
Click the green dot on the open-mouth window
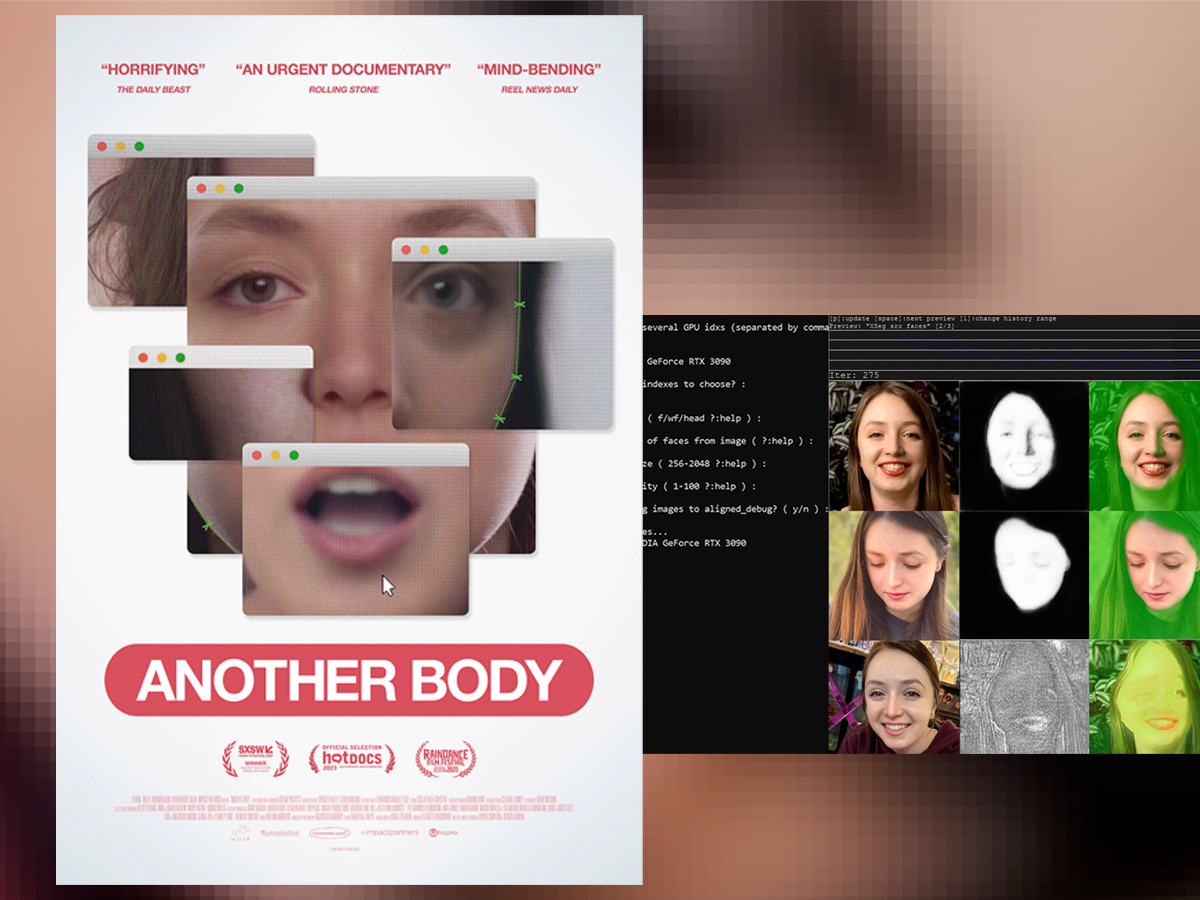[x=294, y=455]
